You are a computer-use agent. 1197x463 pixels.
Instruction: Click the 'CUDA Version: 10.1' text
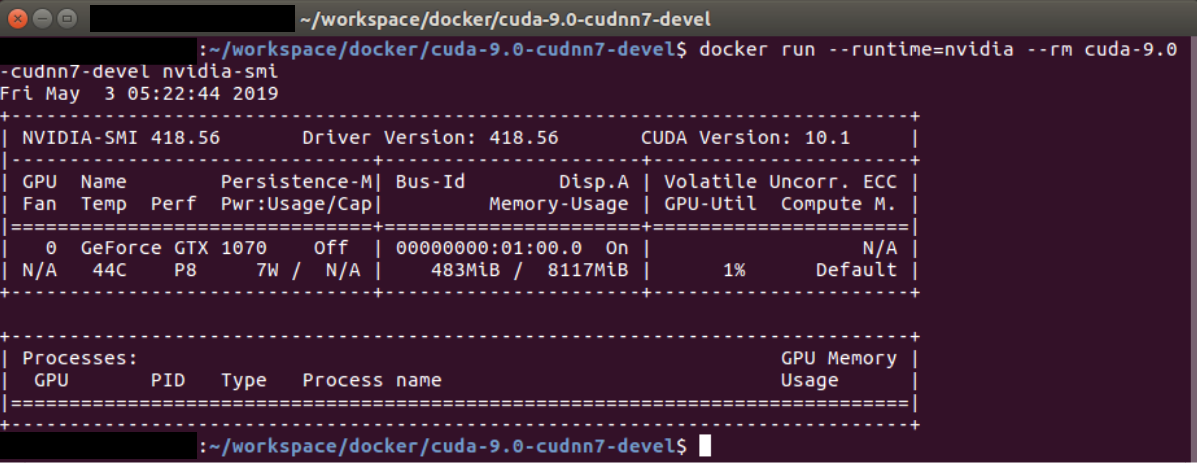pos(745,137)
